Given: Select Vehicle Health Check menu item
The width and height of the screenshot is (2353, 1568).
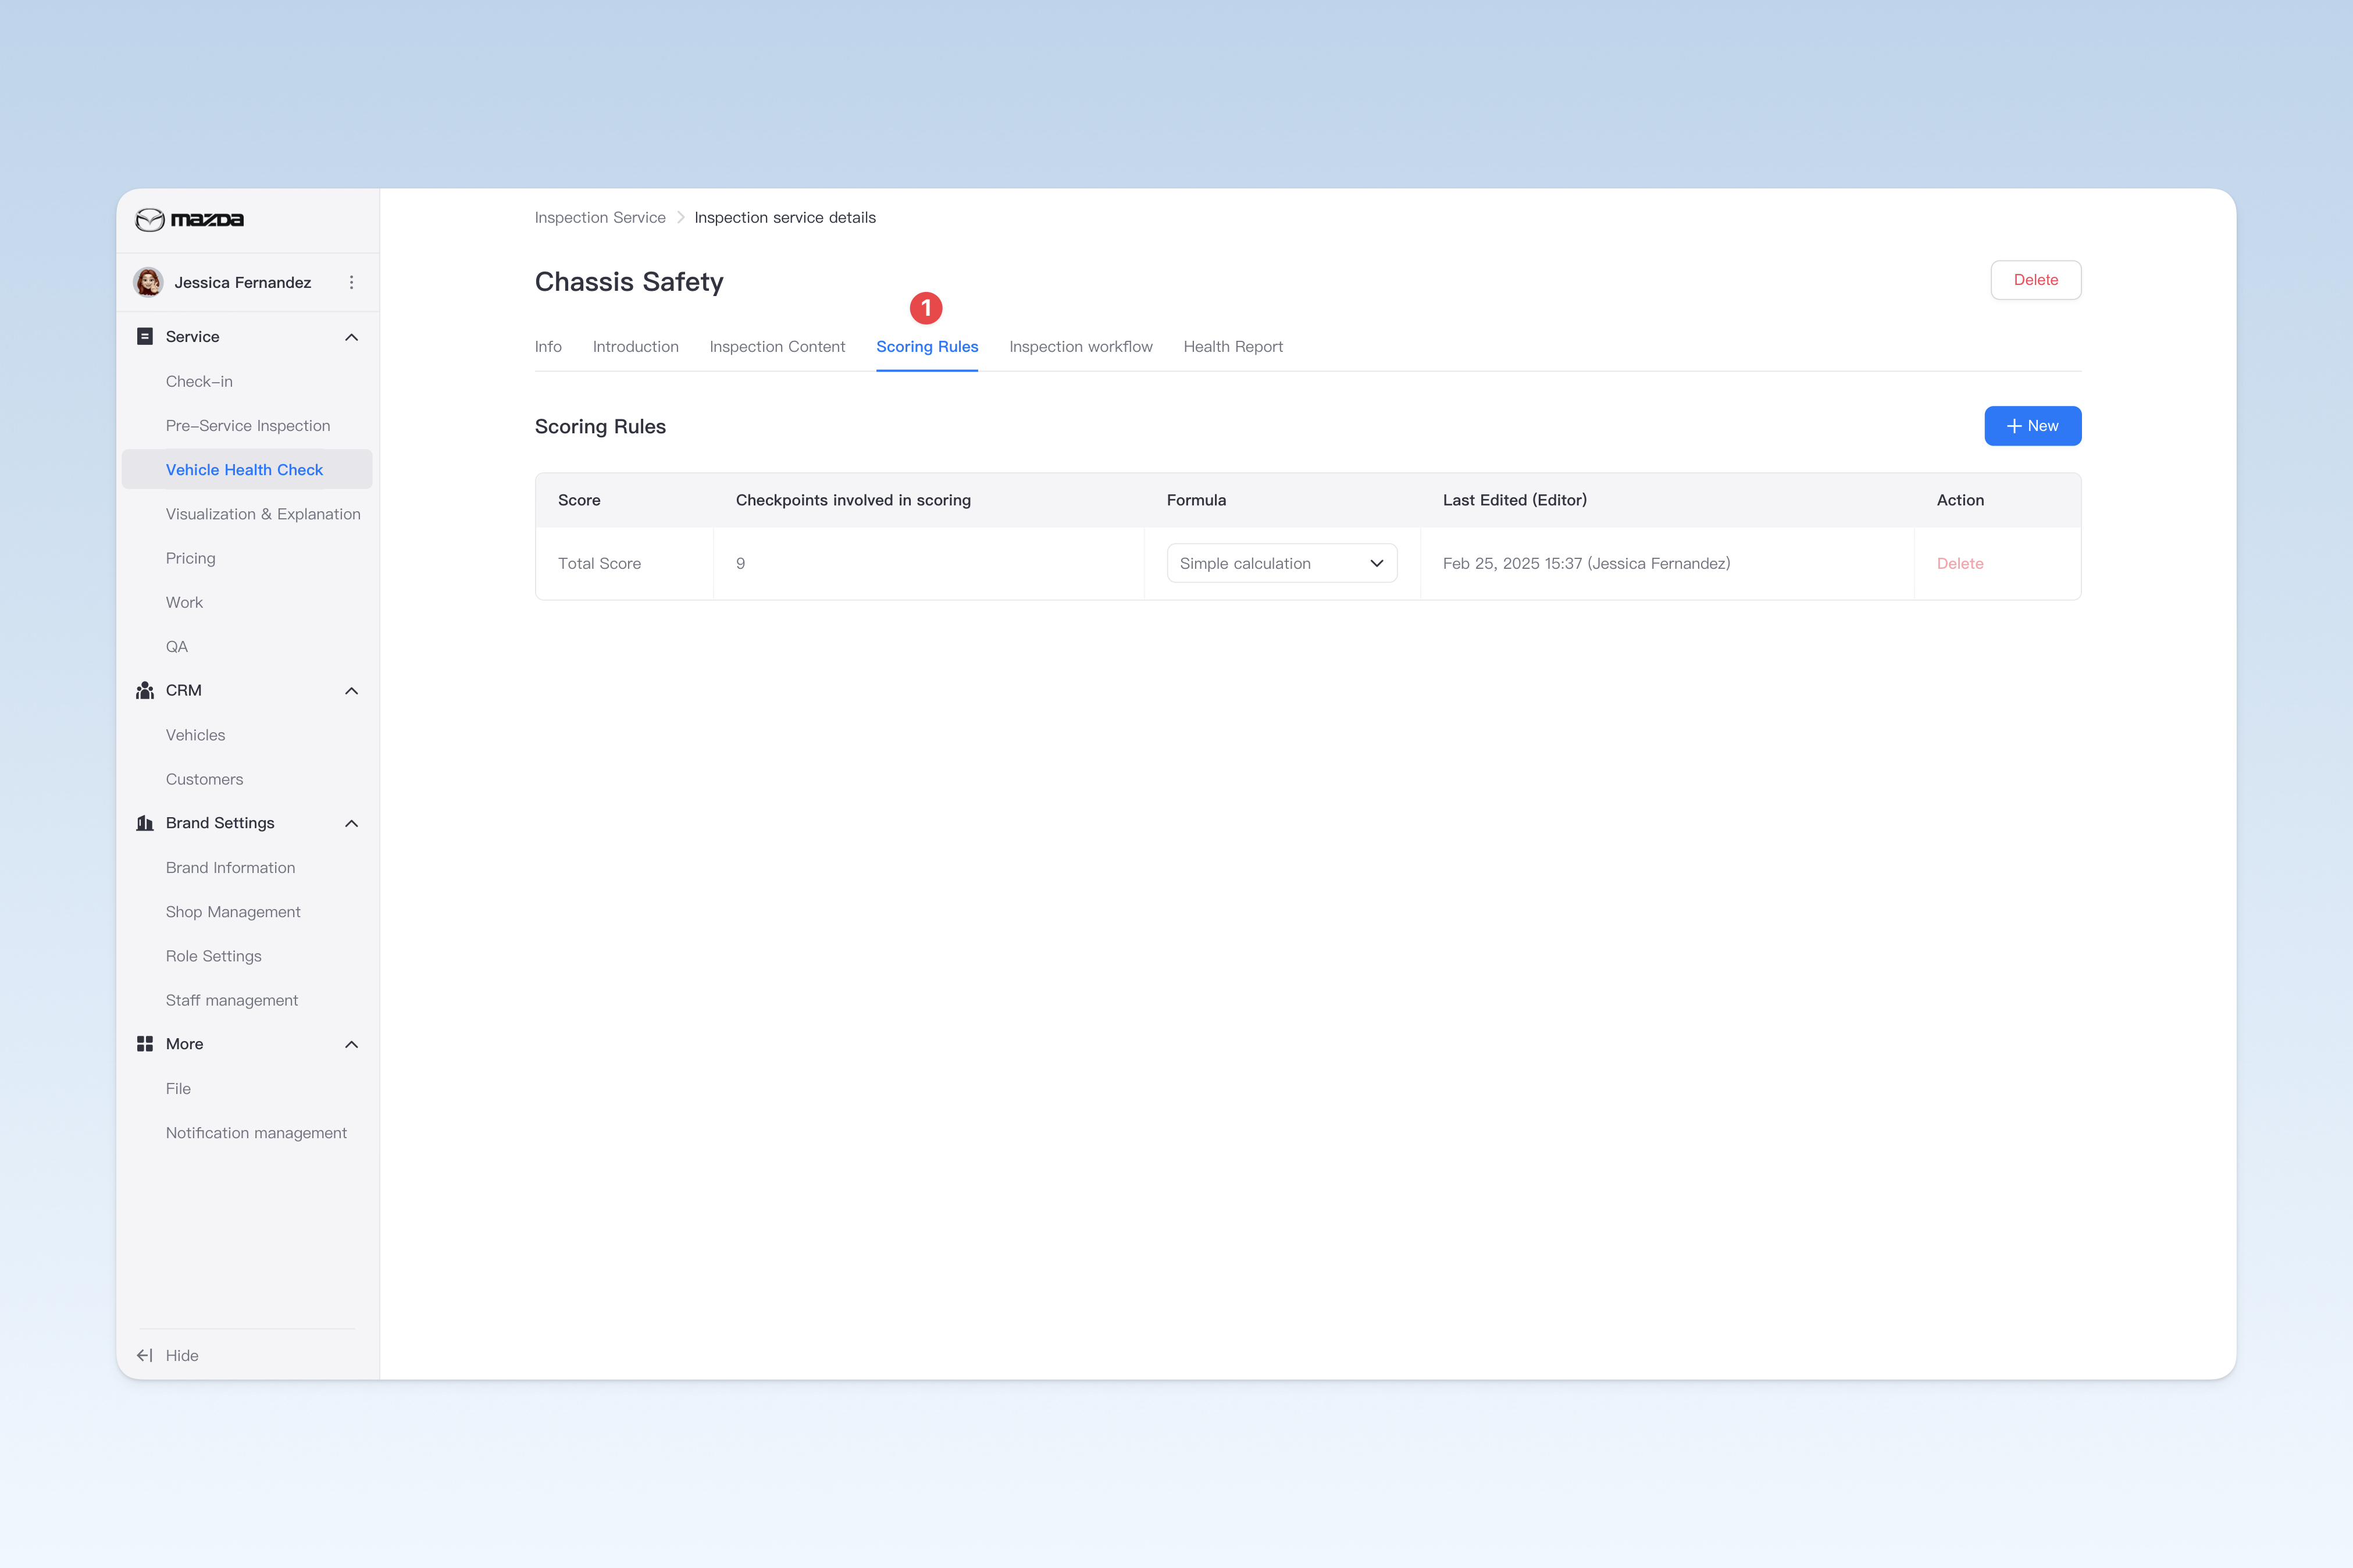Looking at the screenshot, I should tap(247, 469).
